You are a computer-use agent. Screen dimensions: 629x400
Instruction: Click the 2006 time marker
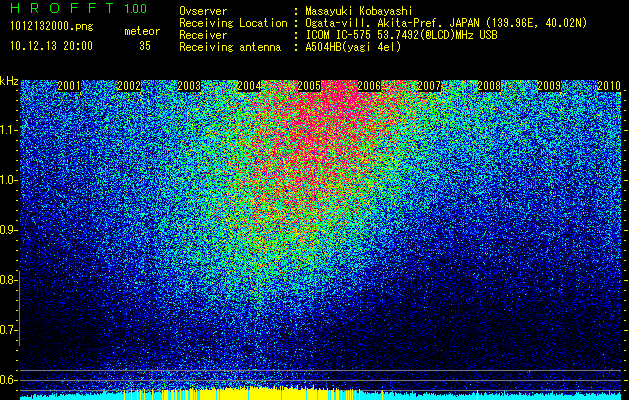369,86
